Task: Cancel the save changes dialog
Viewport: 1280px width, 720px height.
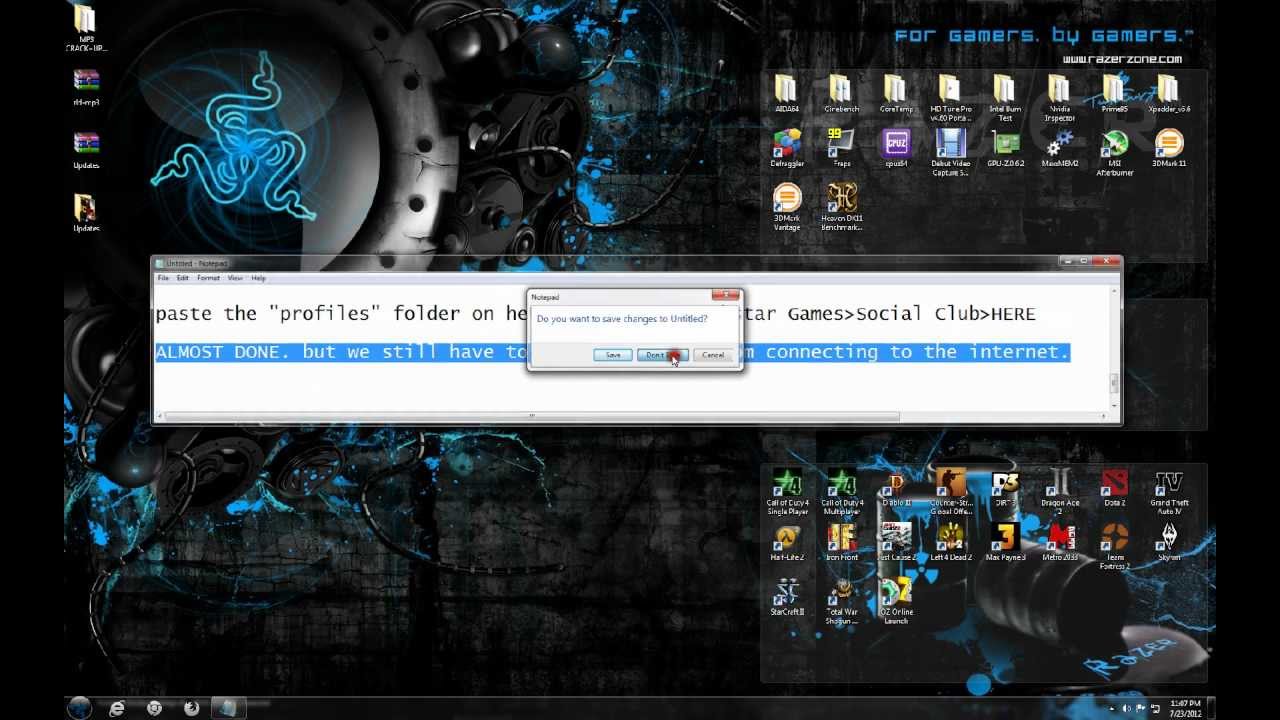Action: pos(713,355)
